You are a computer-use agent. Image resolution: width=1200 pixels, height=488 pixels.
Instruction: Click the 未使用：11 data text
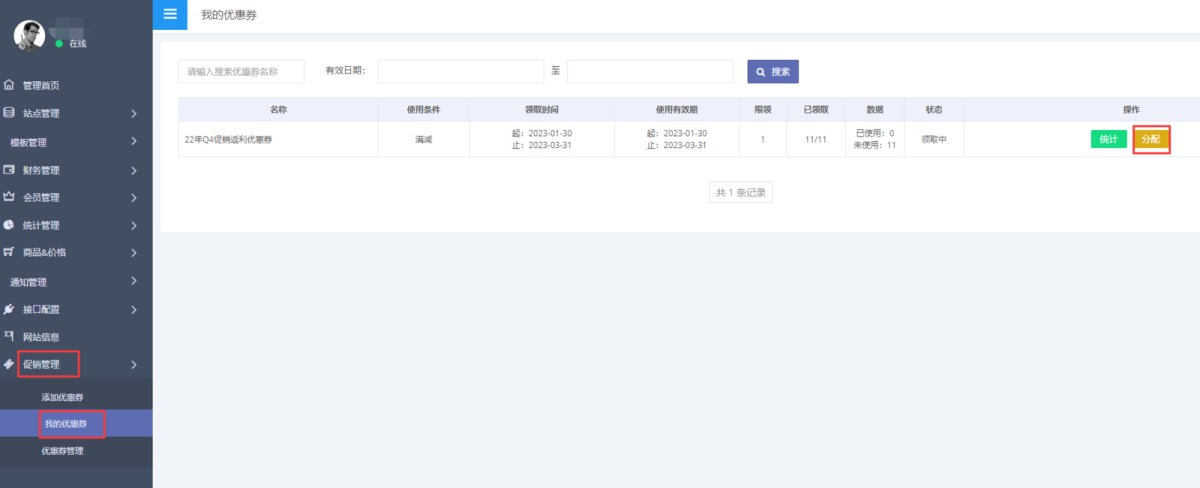tap(875, 146)
